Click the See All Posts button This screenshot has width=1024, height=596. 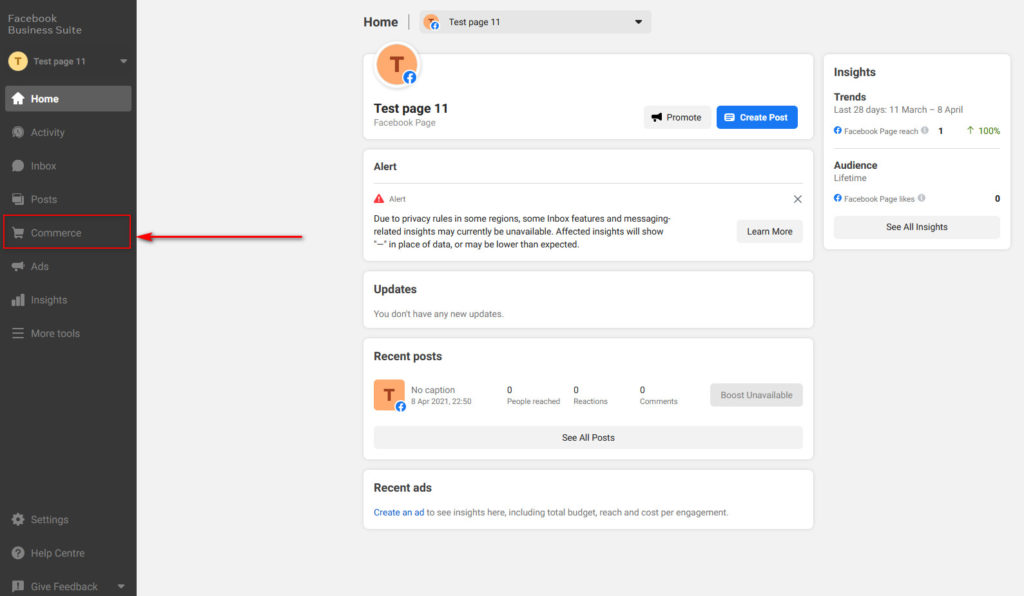point(588,437)
